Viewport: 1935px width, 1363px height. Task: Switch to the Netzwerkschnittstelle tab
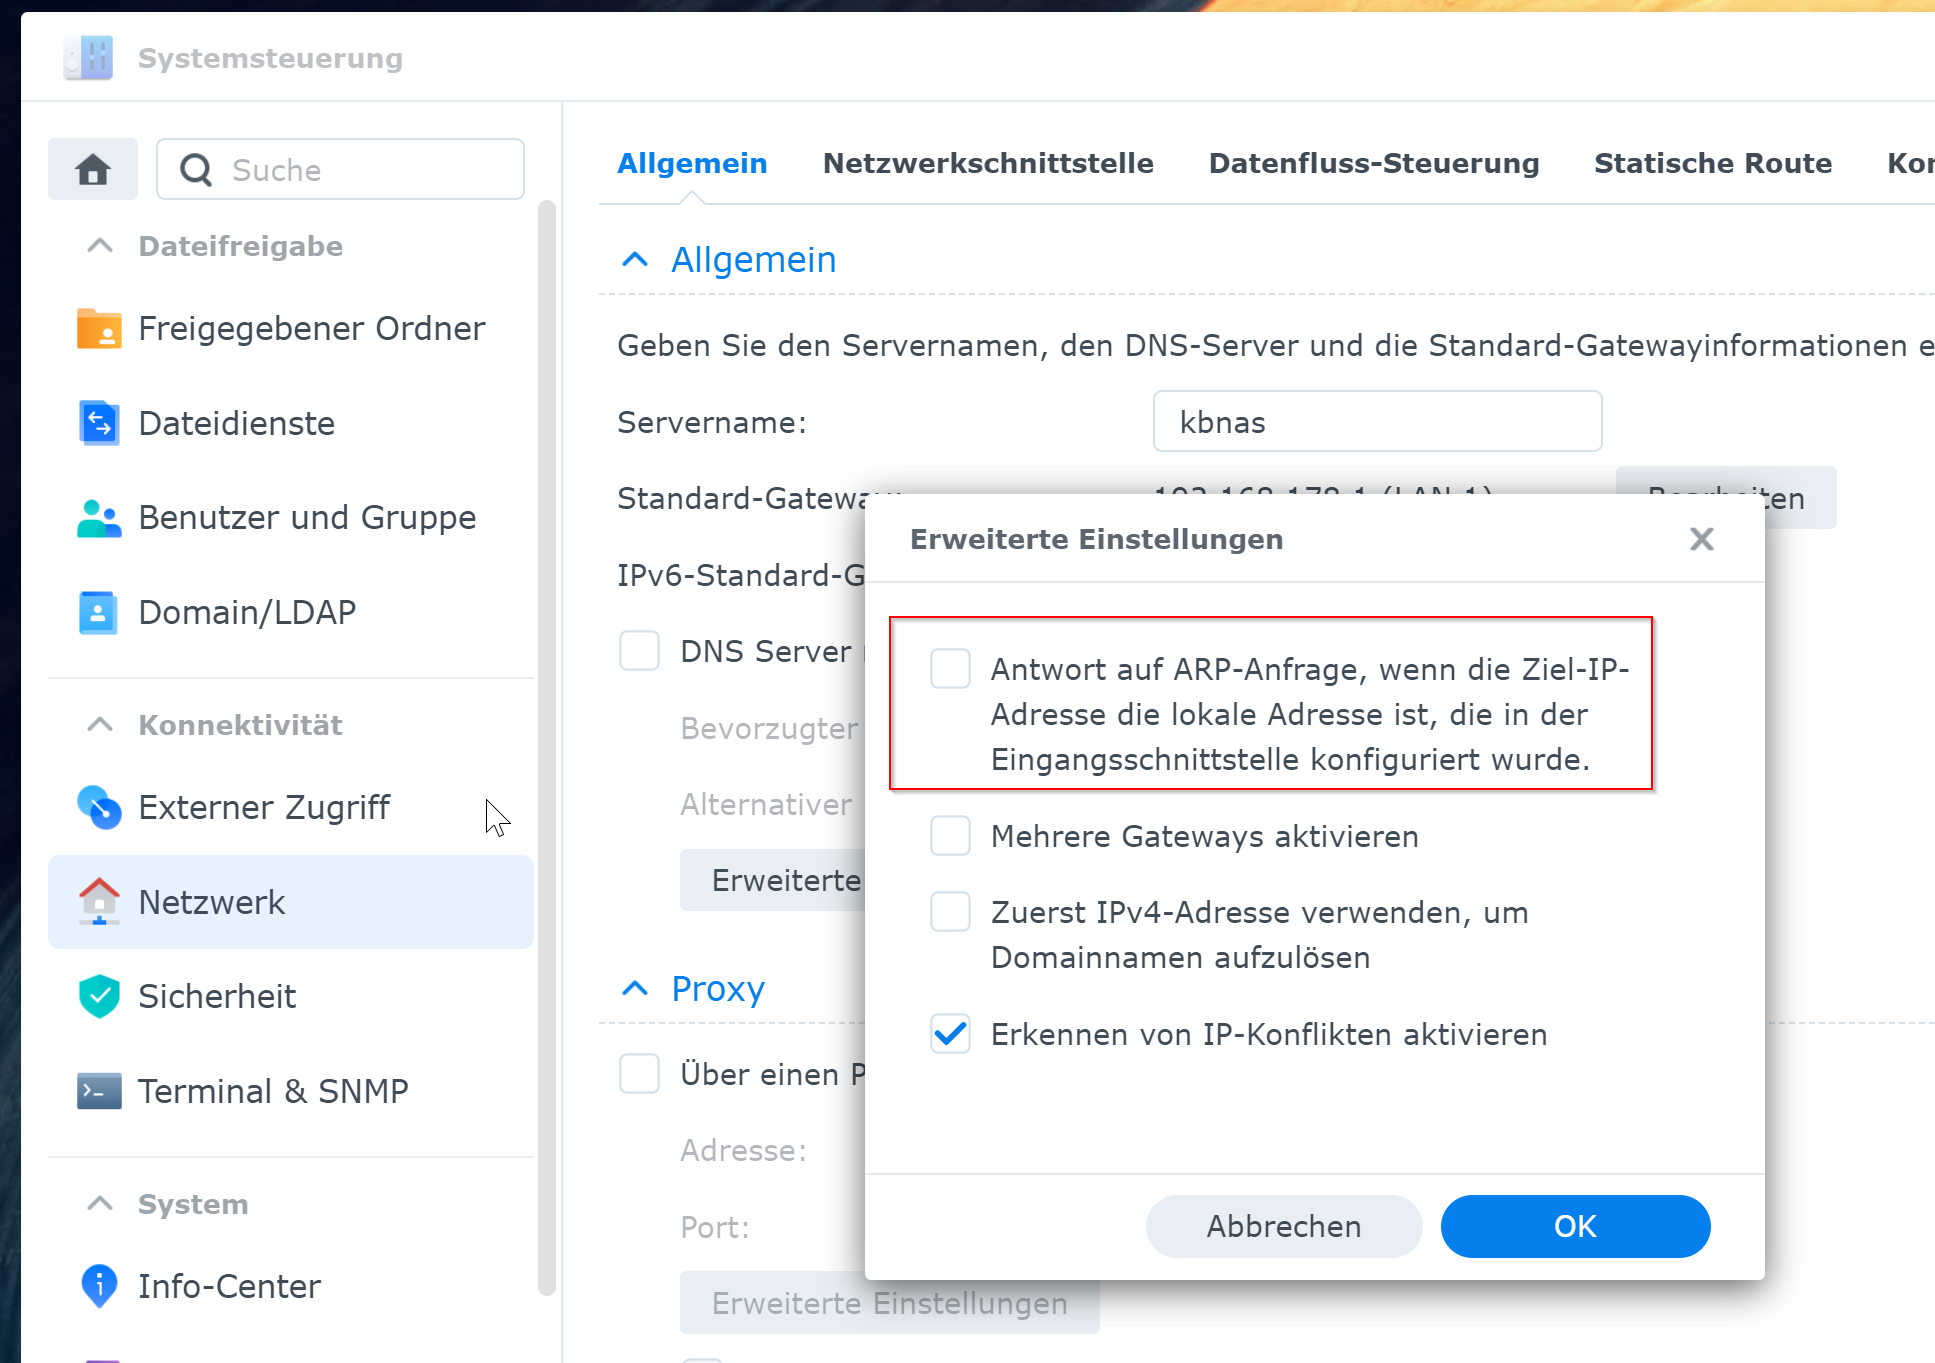[x=988, y=163]
